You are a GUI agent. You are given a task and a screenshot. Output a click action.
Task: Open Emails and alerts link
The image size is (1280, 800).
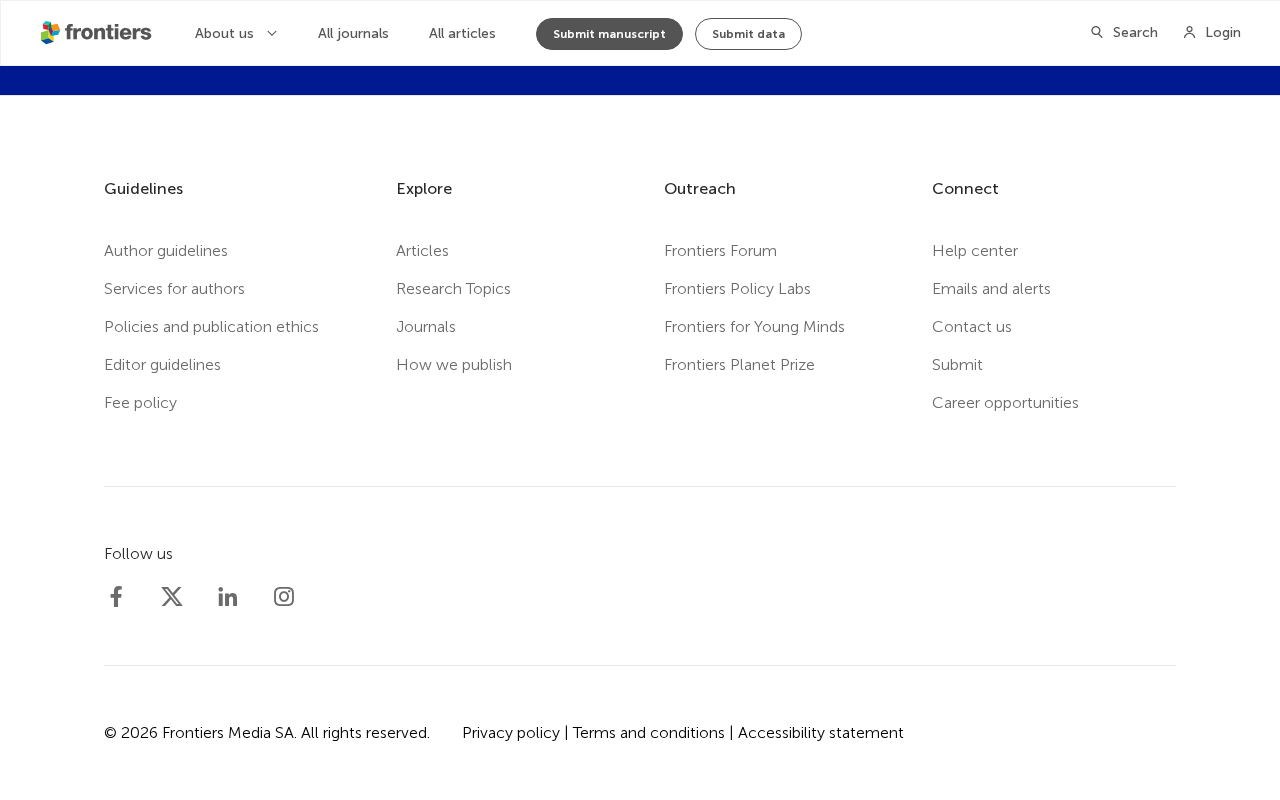coord(991,289)
